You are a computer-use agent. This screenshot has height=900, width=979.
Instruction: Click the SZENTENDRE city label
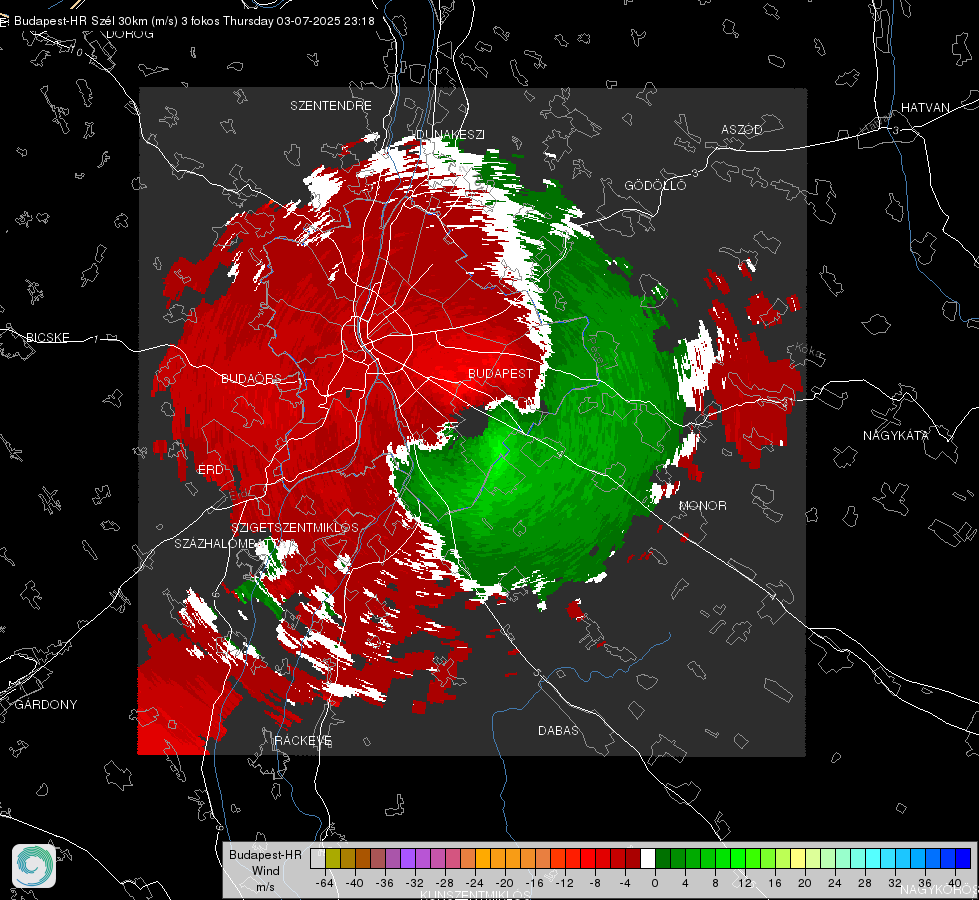click(x=331, y=106)
